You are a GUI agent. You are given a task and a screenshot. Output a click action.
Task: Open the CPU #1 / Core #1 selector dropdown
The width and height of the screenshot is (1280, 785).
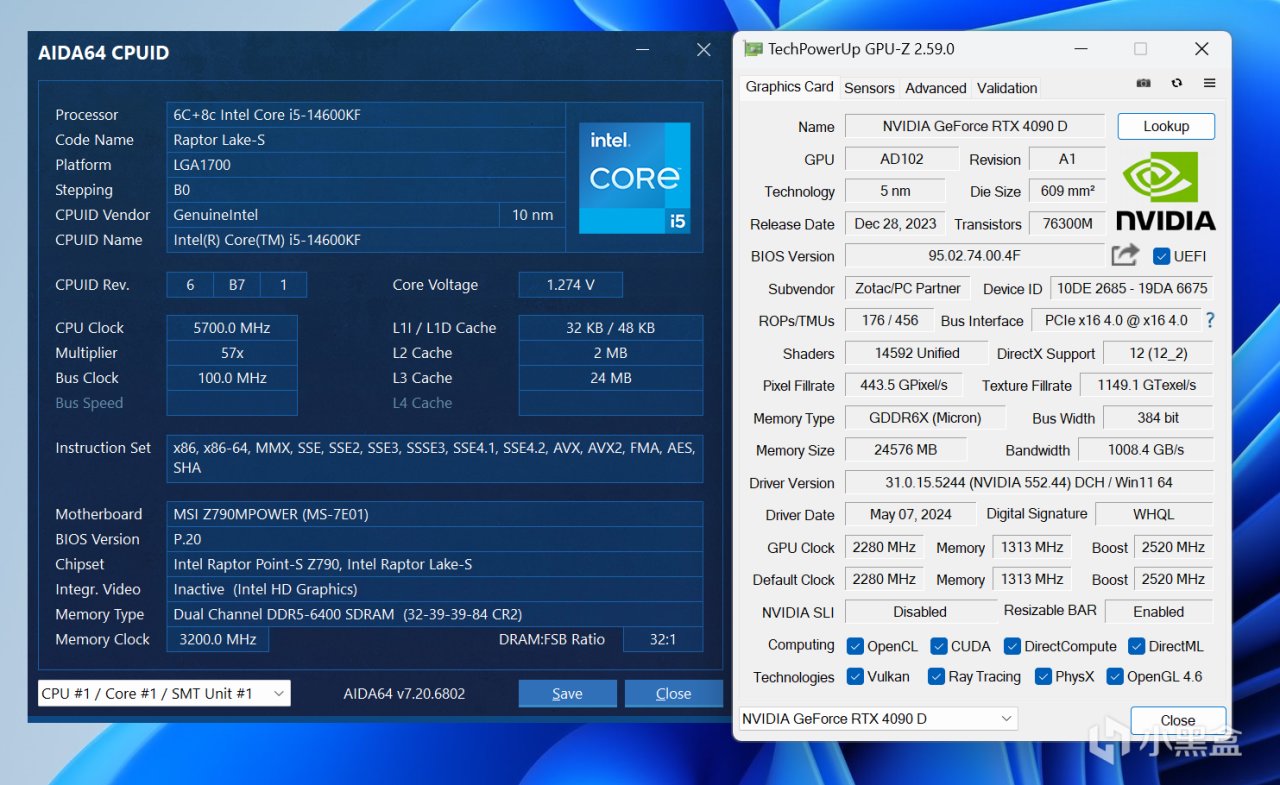(x=164, y=693)
